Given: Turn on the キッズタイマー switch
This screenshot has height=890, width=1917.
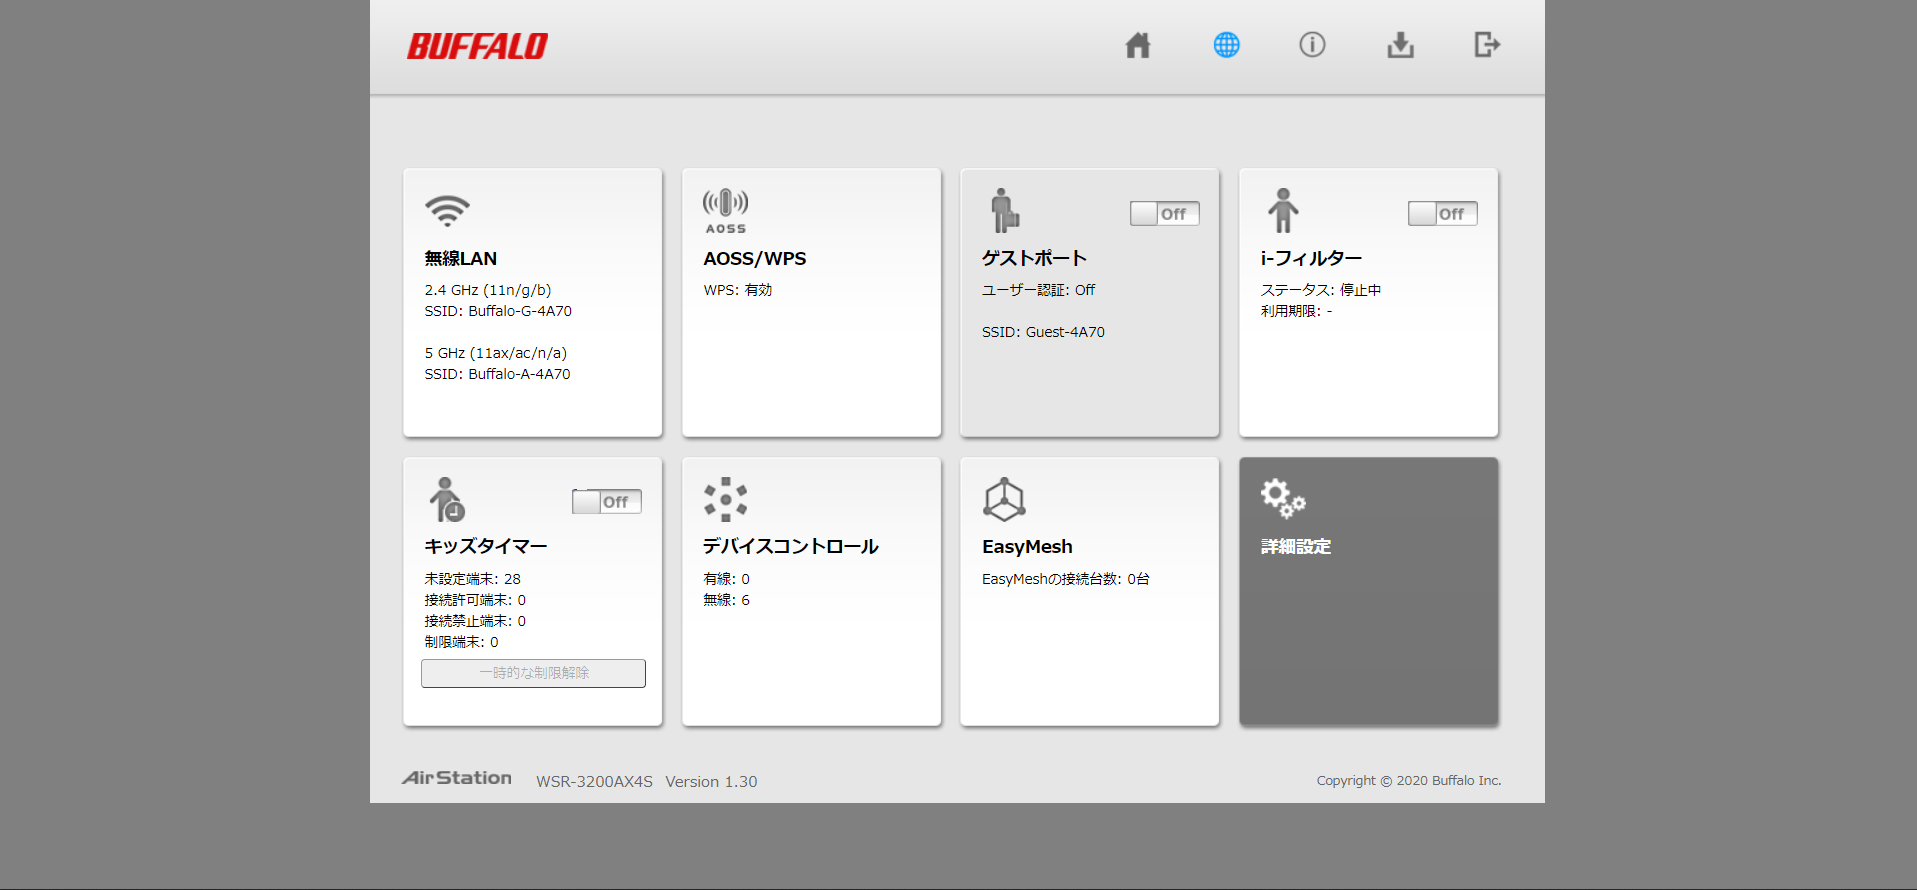Looking at the screenshot, I should click(x=606, y=502).
